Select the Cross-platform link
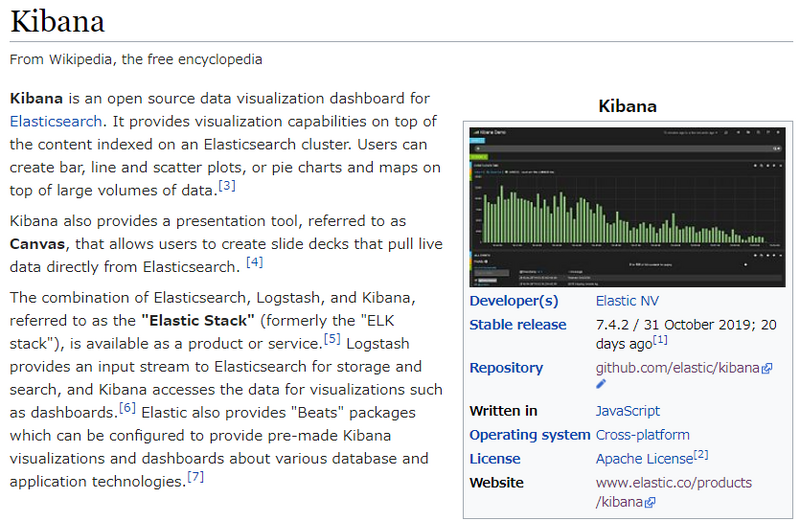The image size is (800, 521). pyautogui.click(x=642, y=435)
